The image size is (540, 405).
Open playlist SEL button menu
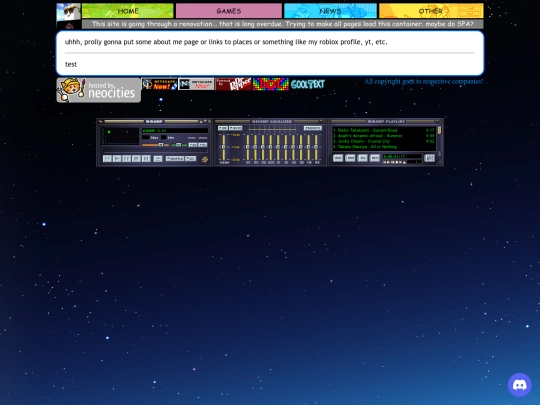click(x=363, y=158)
